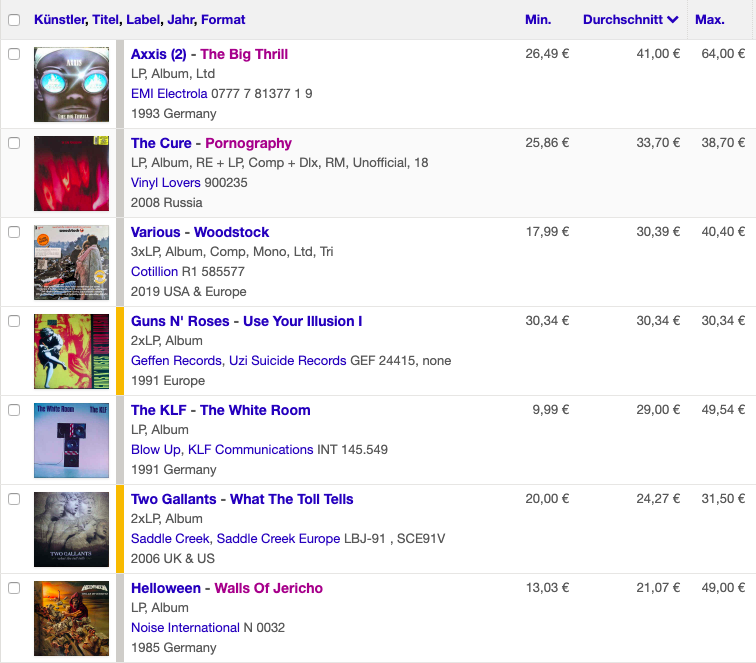Open artist link The Cure

(161, 143)
